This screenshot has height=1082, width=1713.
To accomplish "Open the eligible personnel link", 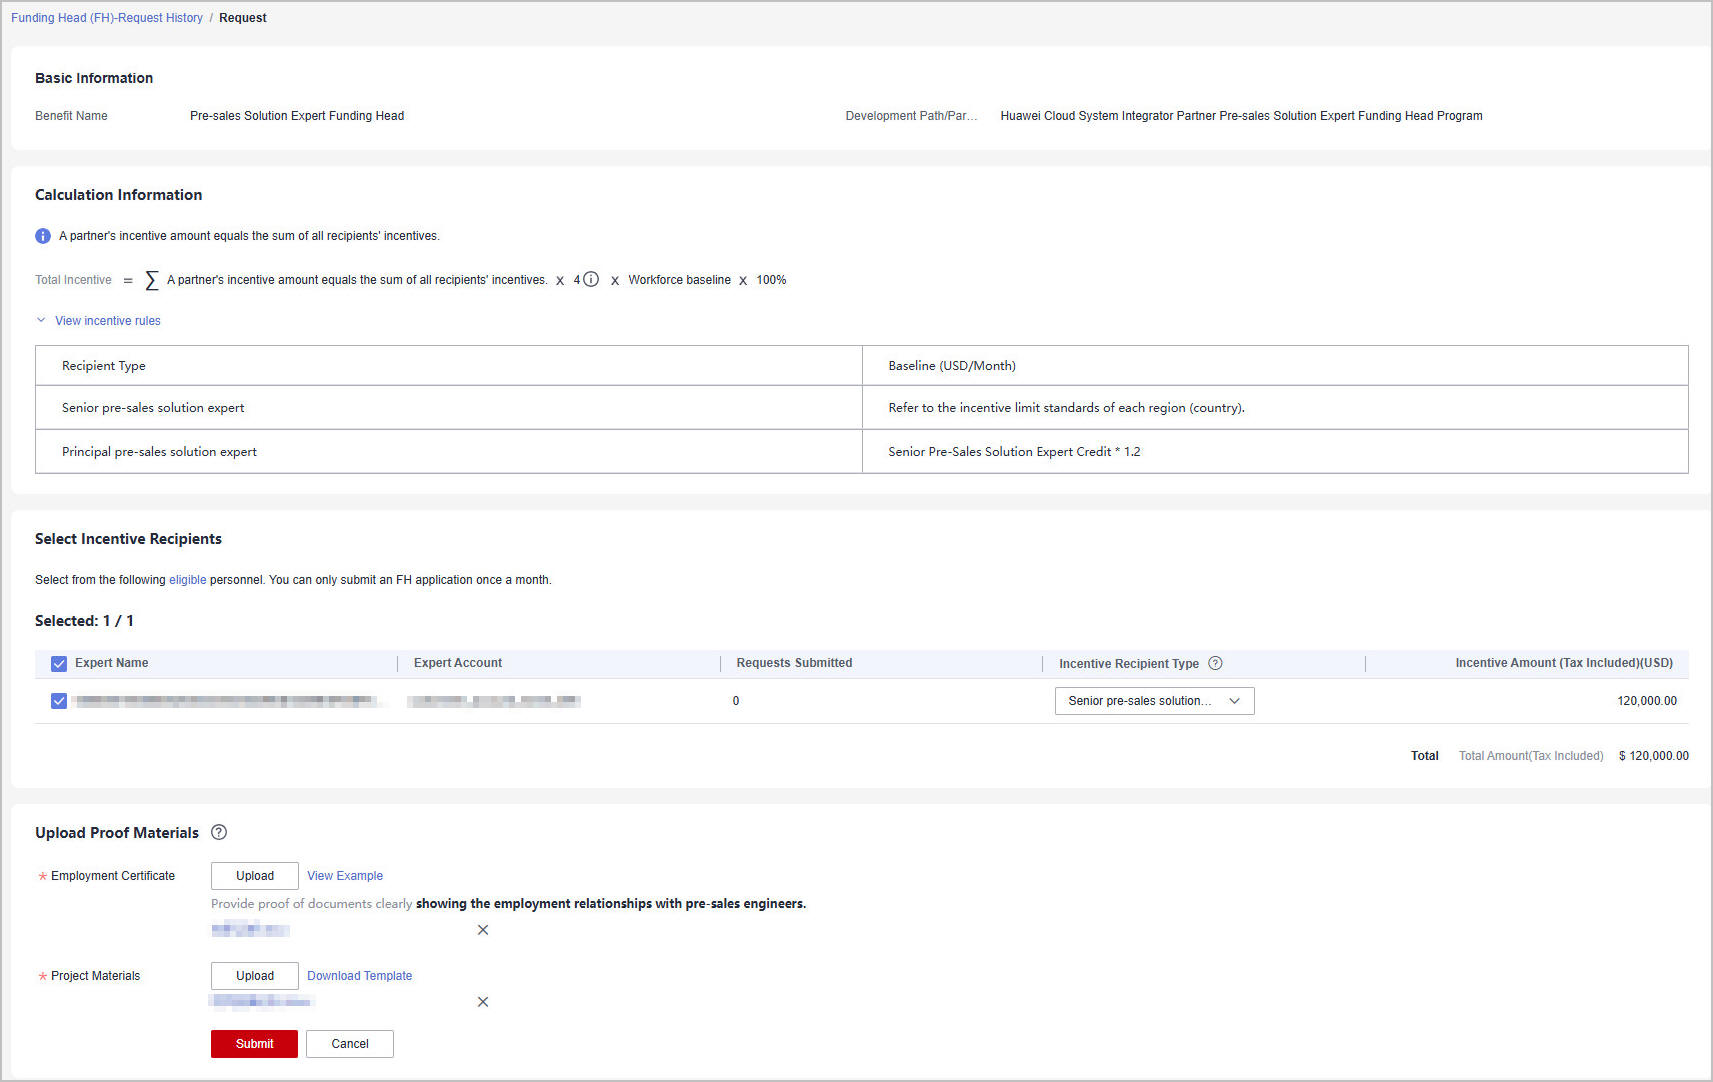I will click(x=187, y=580).
